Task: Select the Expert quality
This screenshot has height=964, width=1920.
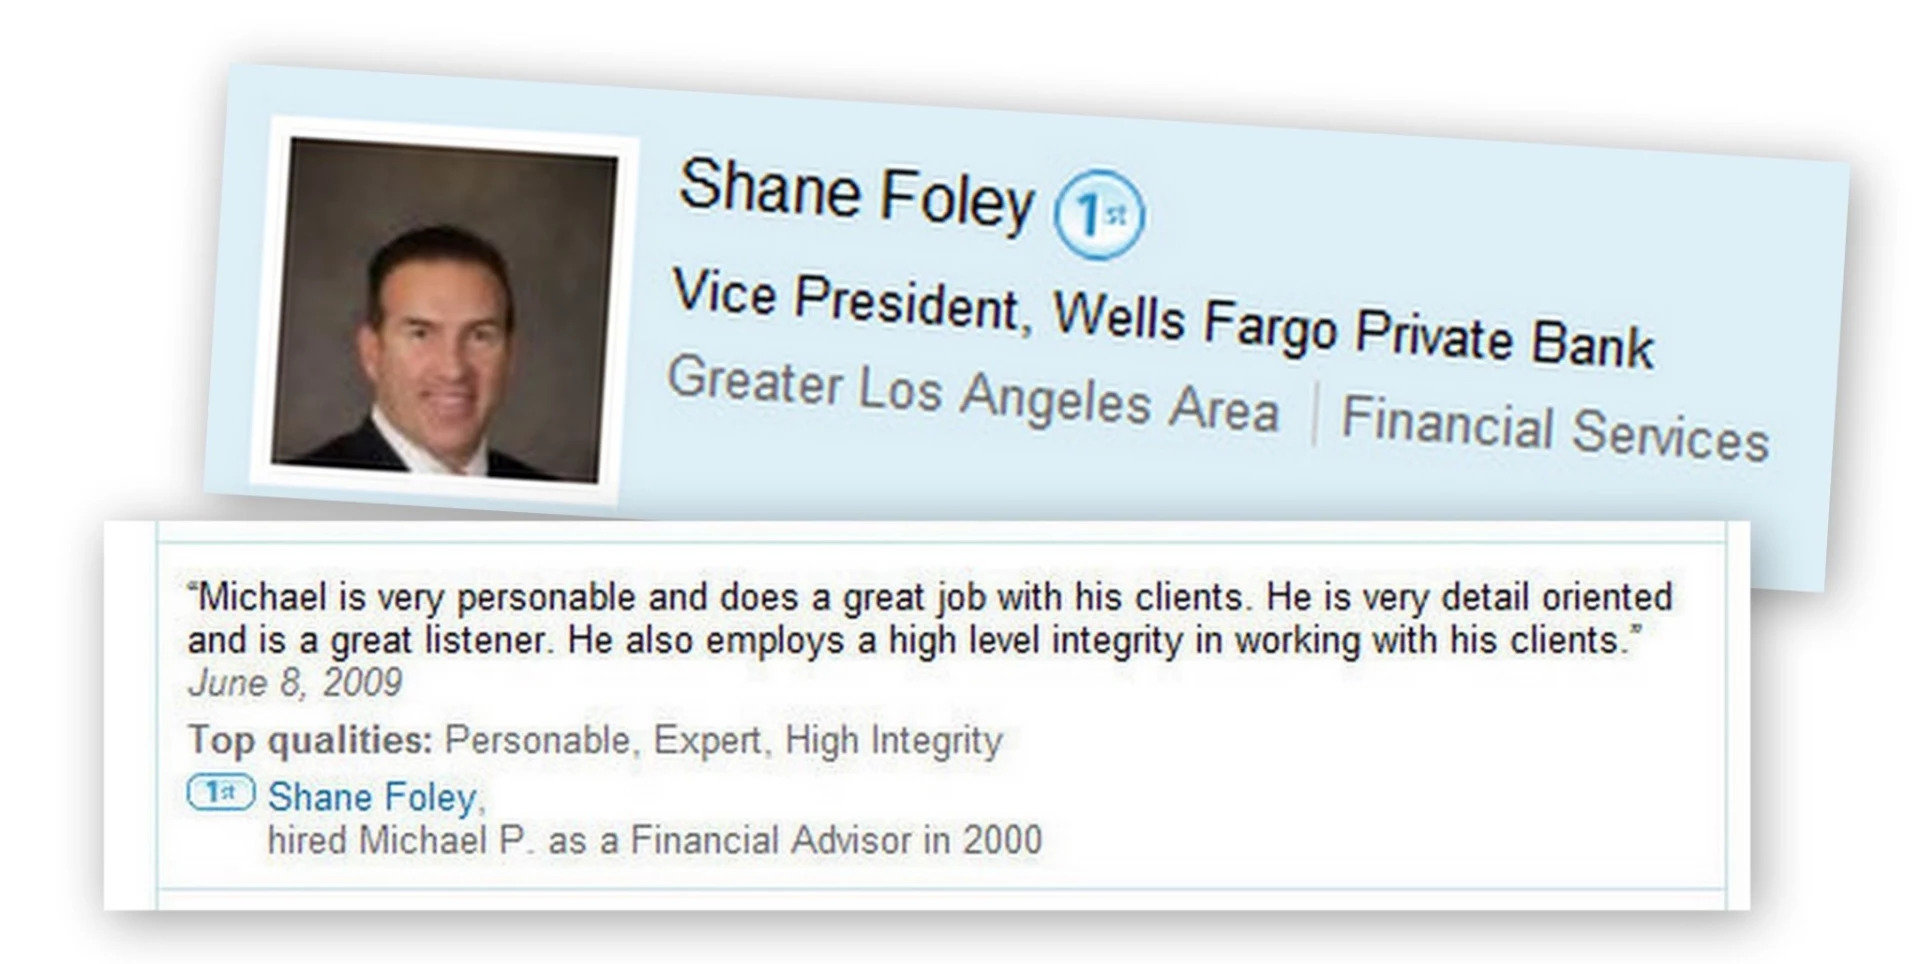Action: point(707,740)
